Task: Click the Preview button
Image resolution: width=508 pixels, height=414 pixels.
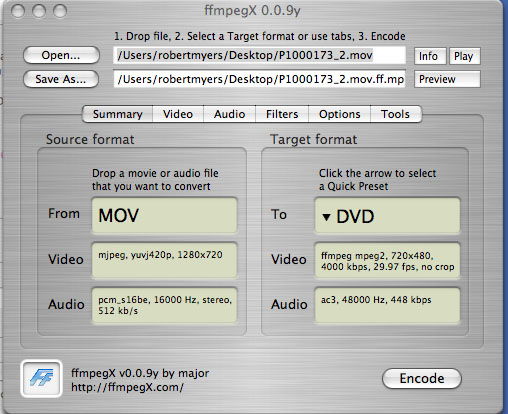Action: point(447,79)
